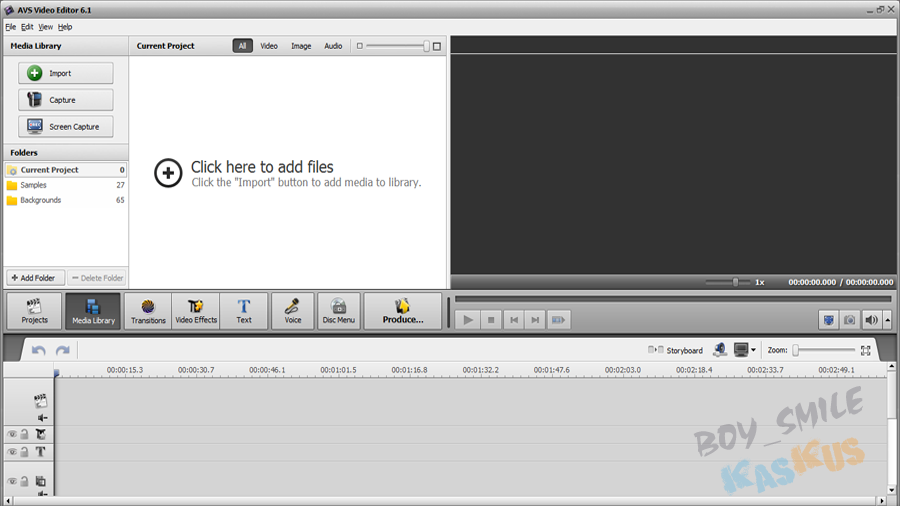Open the Video Effects panel
900x506 pixels.
pos(196,311)
